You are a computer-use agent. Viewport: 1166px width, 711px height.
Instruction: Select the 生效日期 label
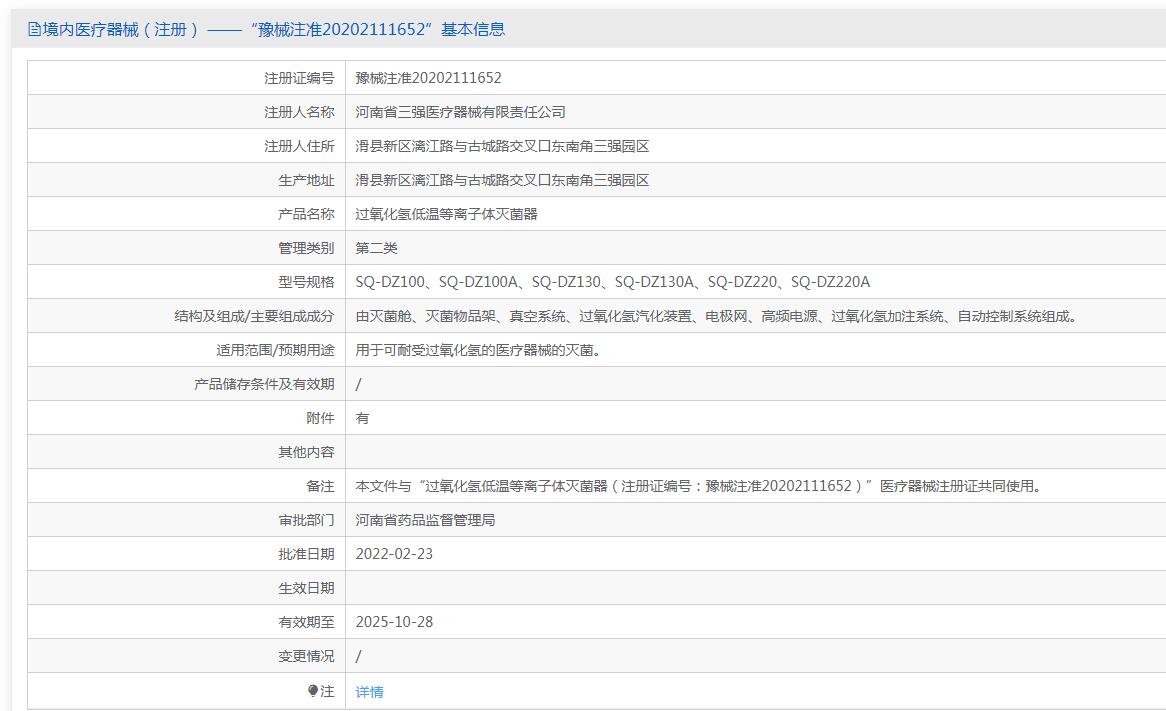coord(306,588)
